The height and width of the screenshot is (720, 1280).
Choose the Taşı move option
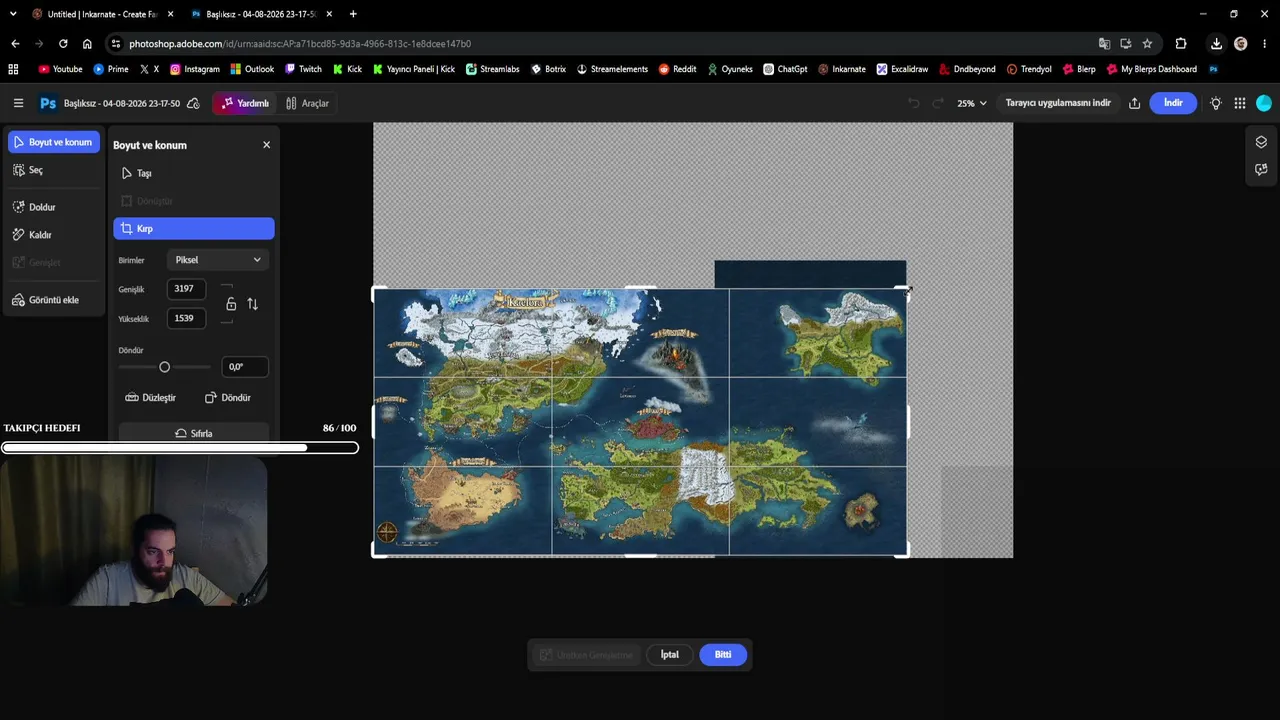pos(194,173)
